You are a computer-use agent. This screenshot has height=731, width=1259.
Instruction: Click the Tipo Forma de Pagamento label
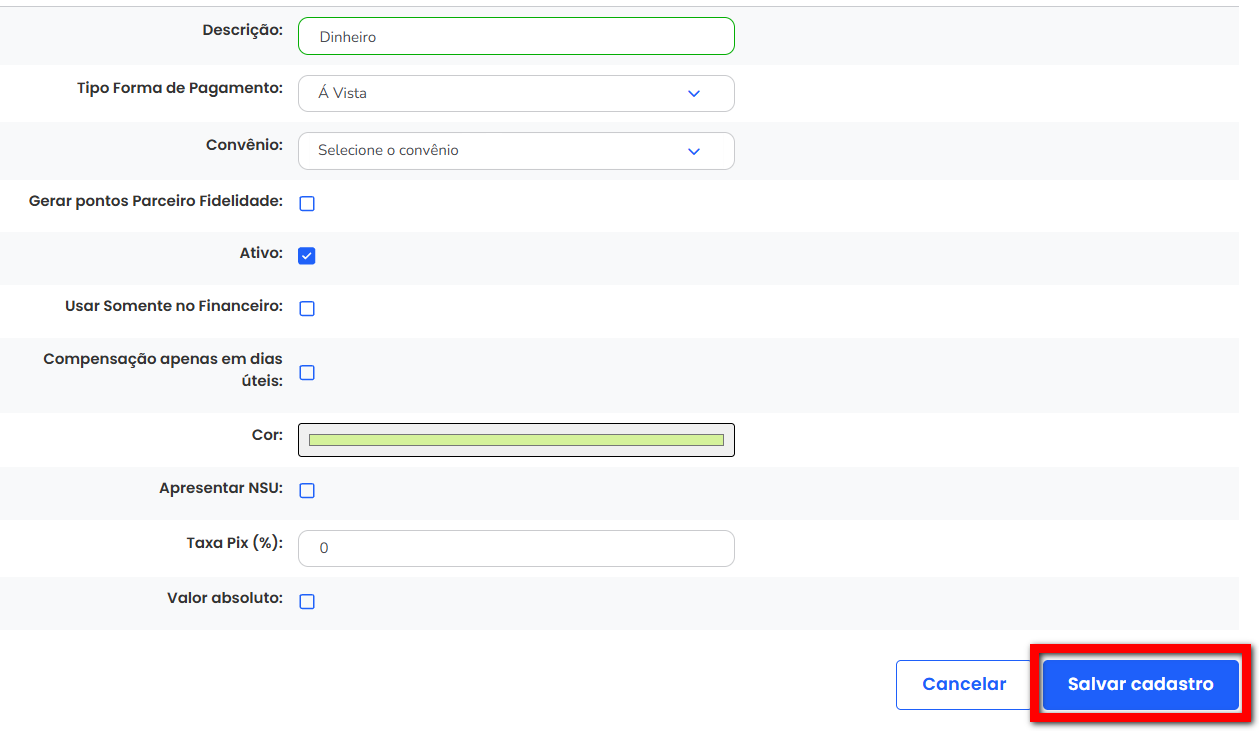[x=180, y=88]
